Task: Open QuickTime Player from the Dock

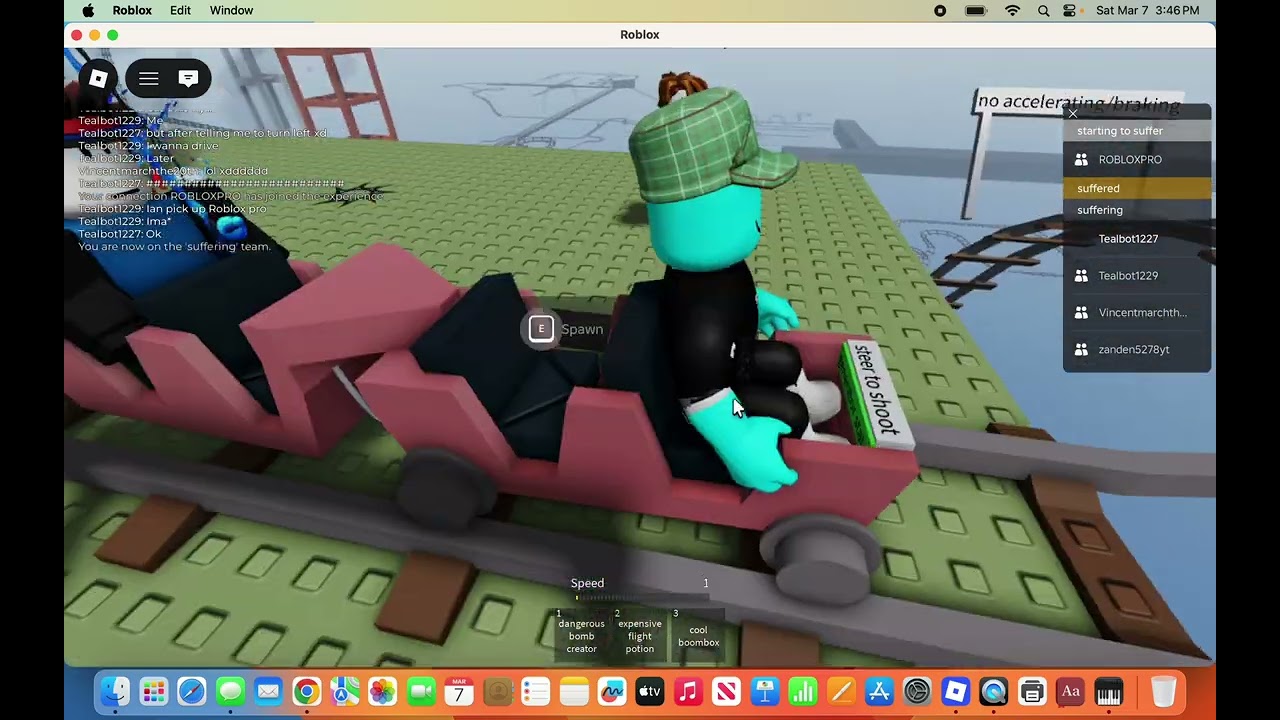Action: click(994, 691)
